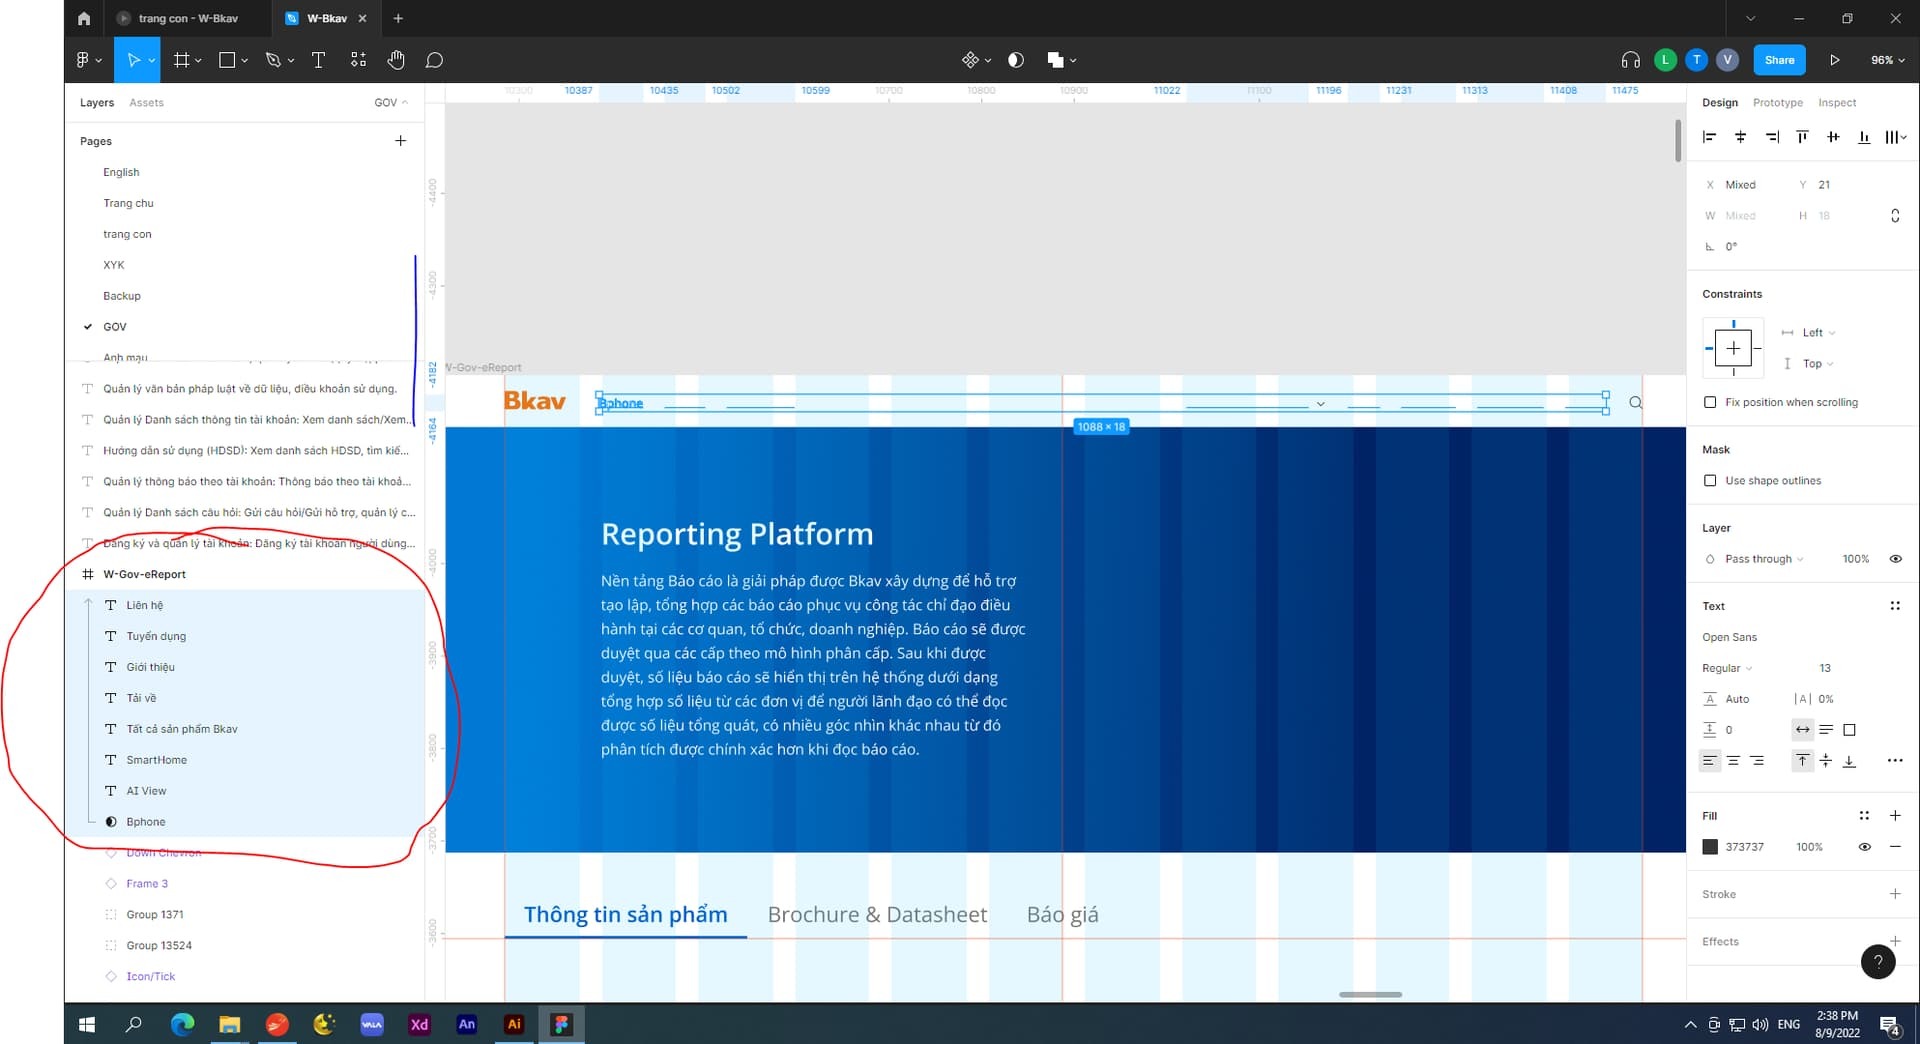Screen dimensions: 1920x1044
Task: Align top icon in Design panel
Action: tap(1802, 137)
